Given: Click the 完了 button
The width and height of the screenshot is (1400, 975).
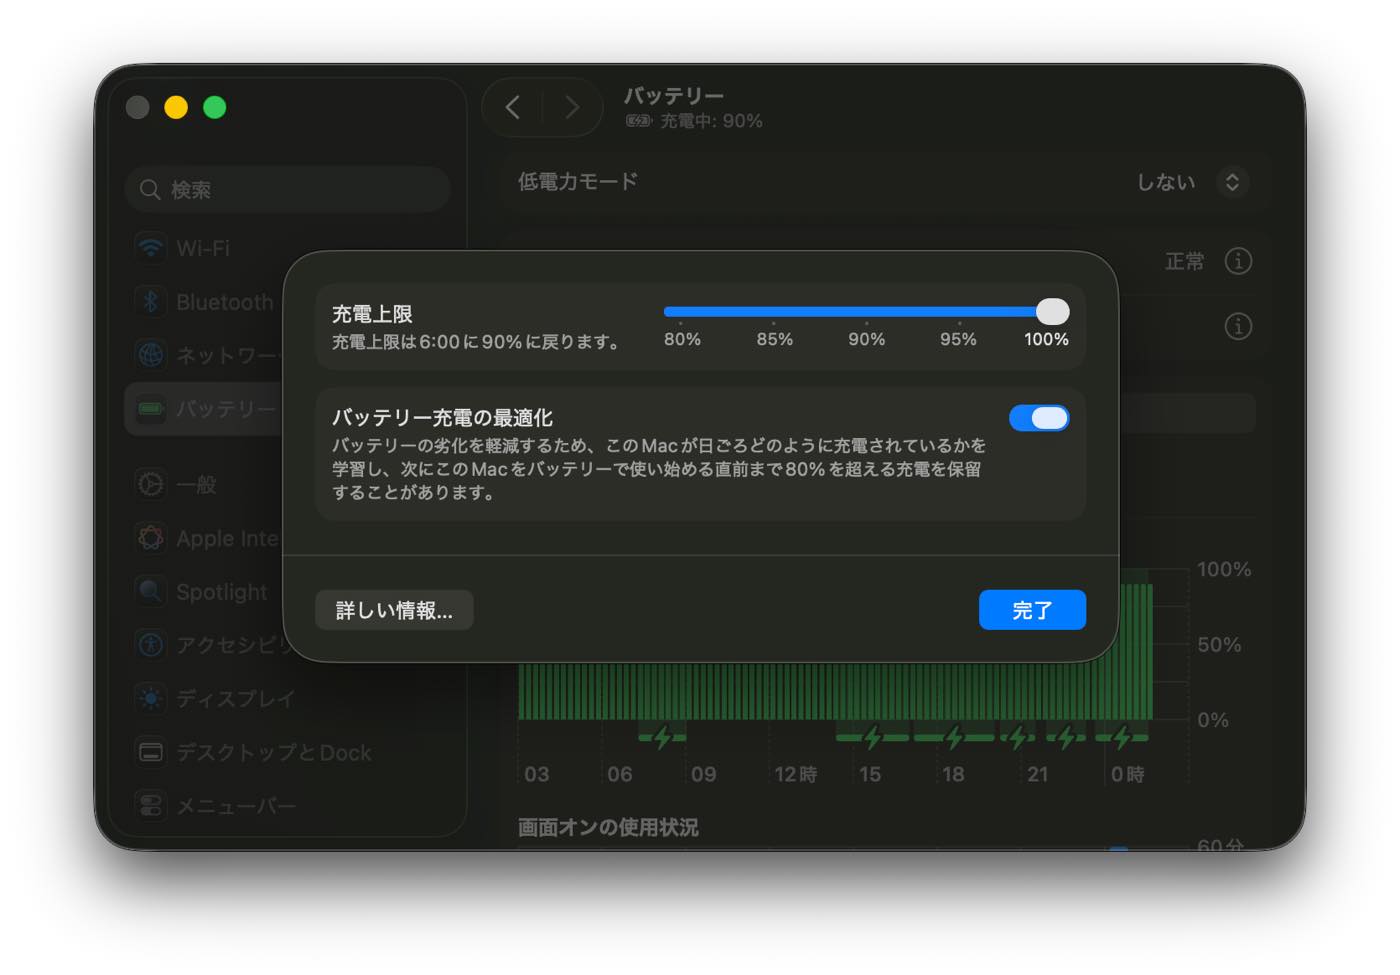Looking at the screenshot, I should click(x=1032, y=610).
